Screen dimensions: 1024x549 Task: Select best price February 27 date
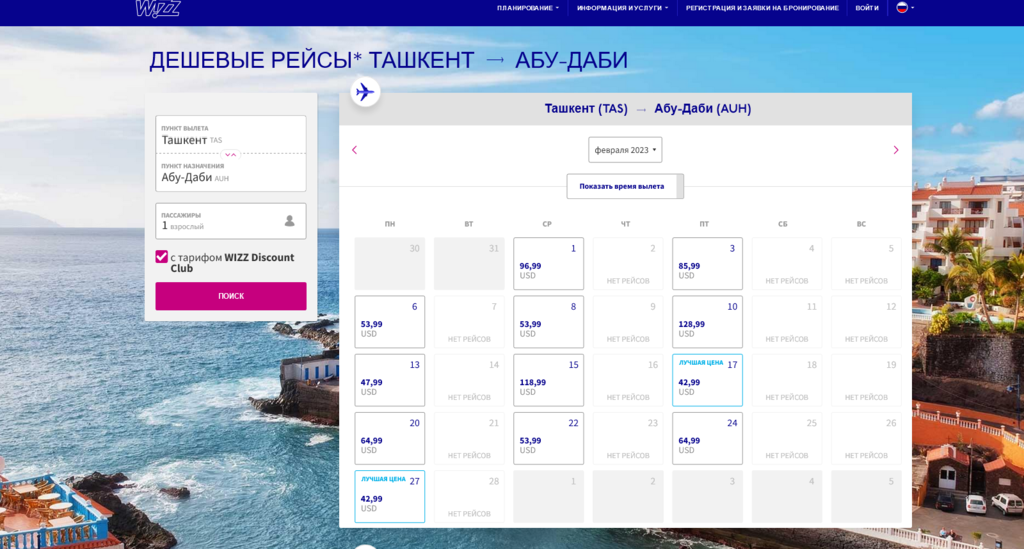(x=390, y=496)
